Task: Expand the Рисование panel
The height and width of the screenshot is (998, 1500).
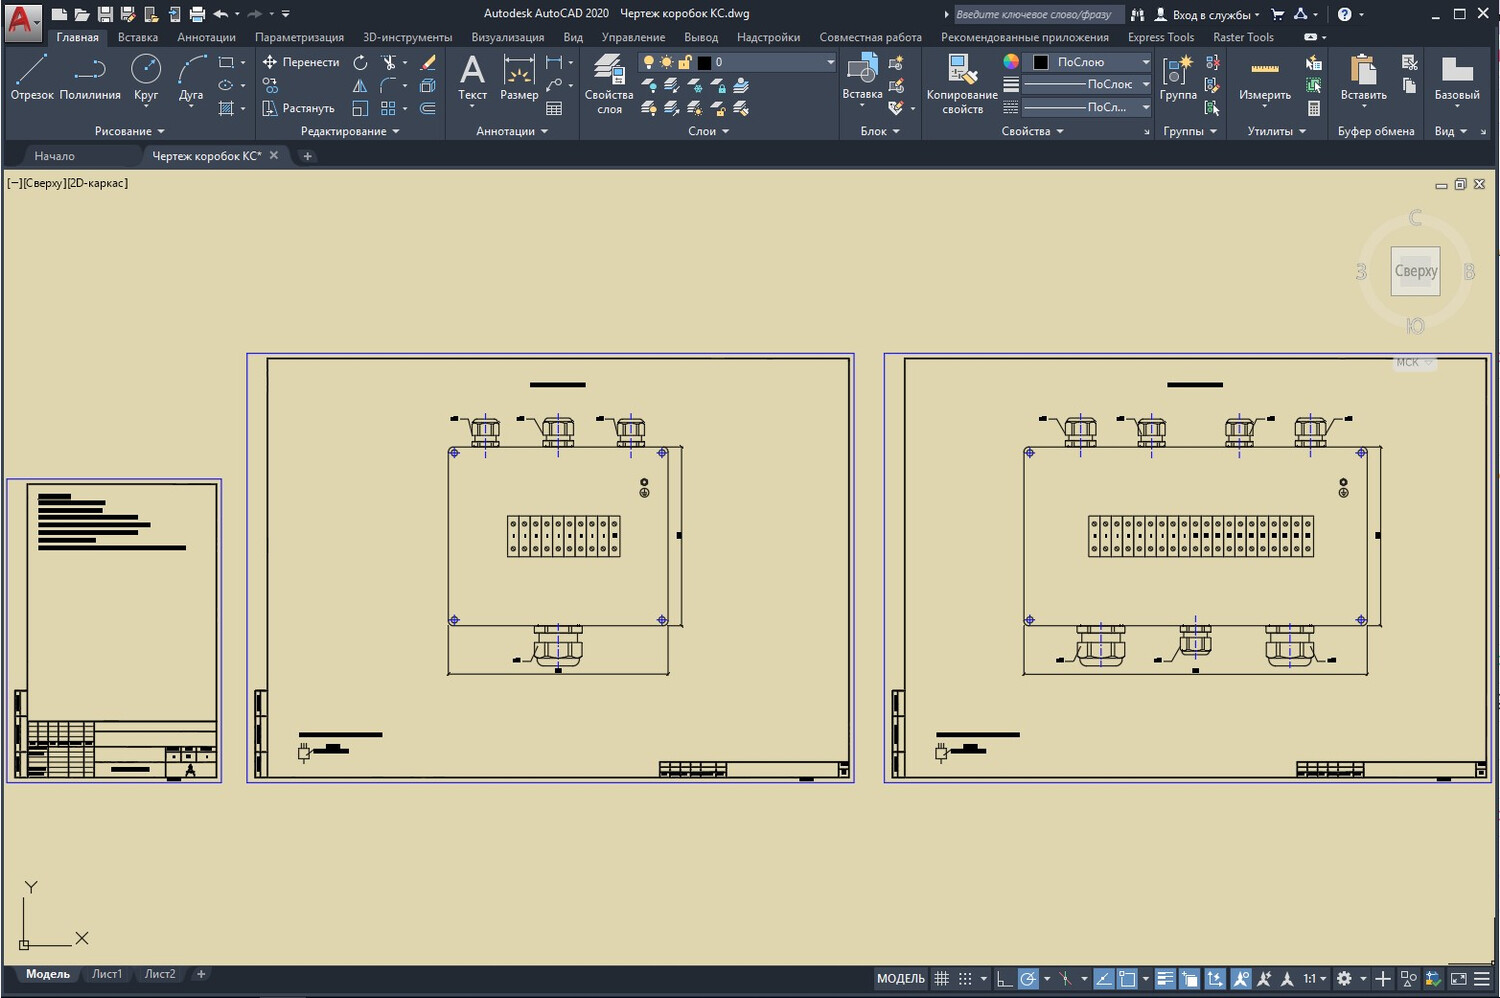Action: point(129,131)
